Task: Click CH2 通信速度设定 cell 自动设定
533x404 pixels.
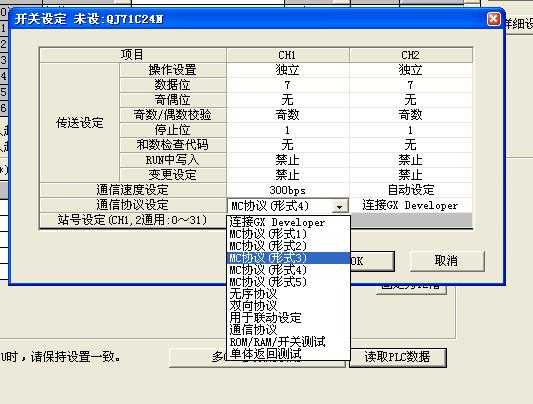Action: coord(411,190)
